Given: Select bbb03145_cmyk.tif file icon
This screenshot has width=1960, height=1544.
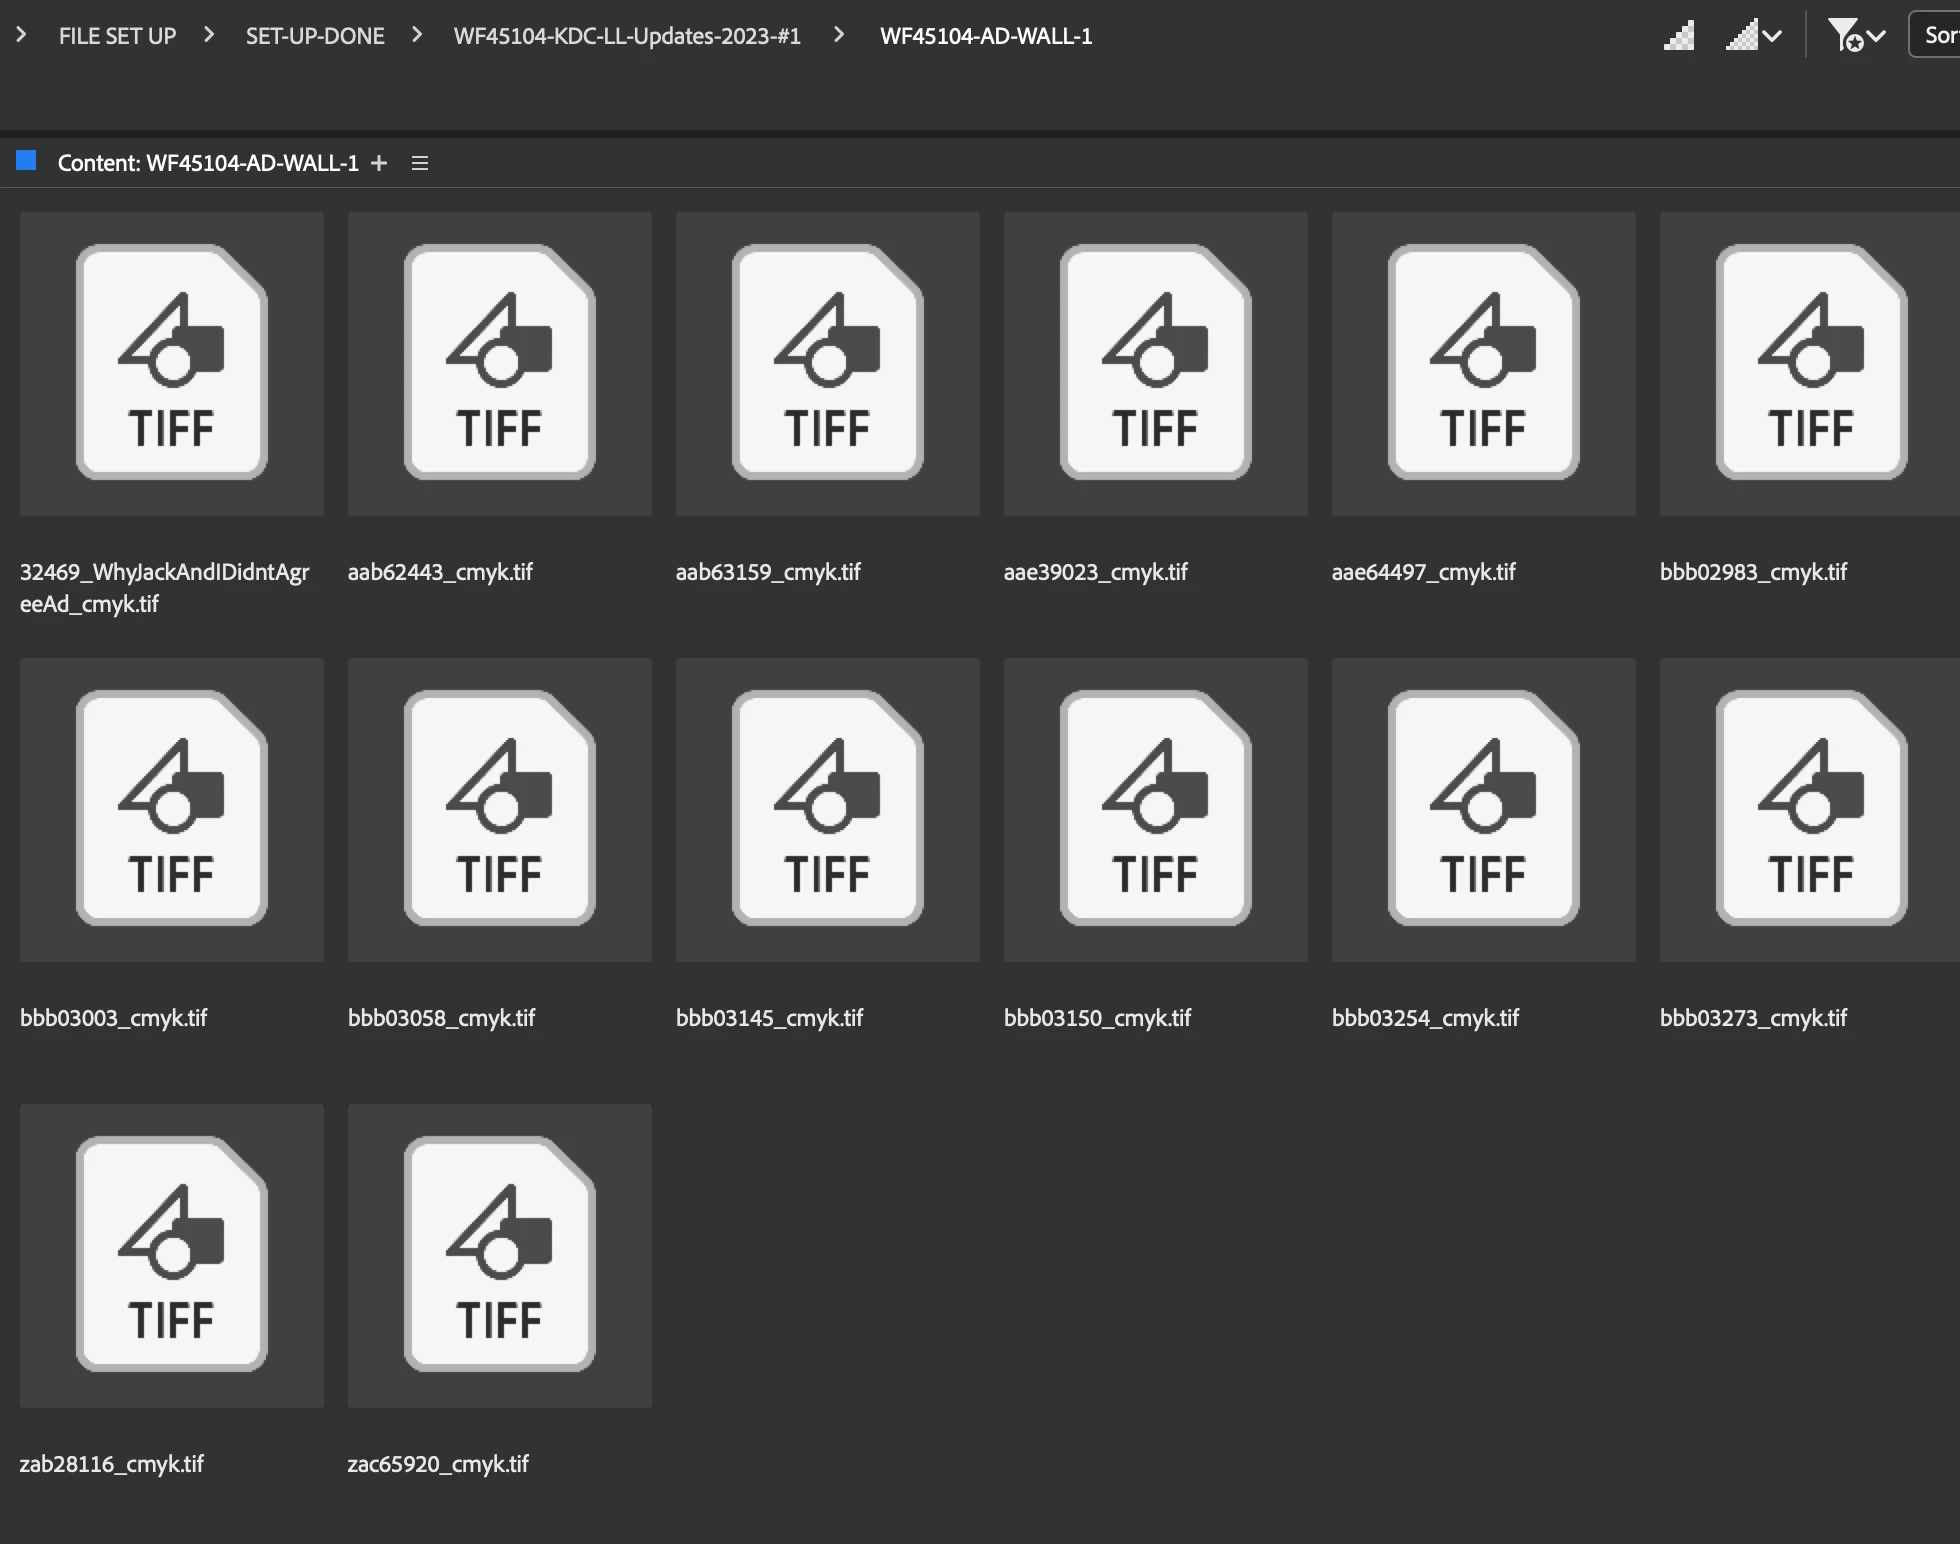Looking at the screenshot, I should [x=827, y=809].
